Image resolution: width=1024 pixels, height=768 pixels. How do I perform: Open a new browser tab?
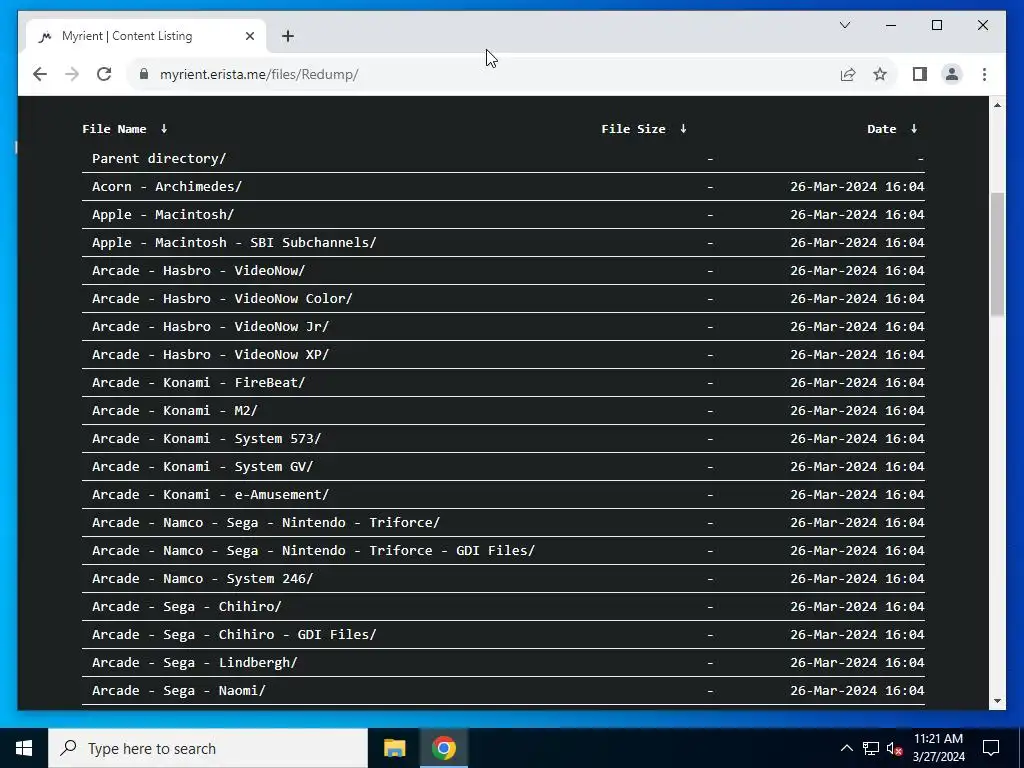288,36
